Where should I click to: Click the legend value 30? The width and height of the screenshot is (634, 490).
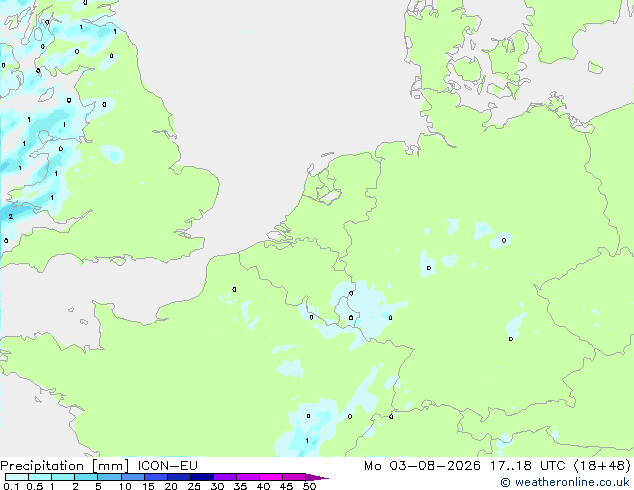click(x=217, y=486)
